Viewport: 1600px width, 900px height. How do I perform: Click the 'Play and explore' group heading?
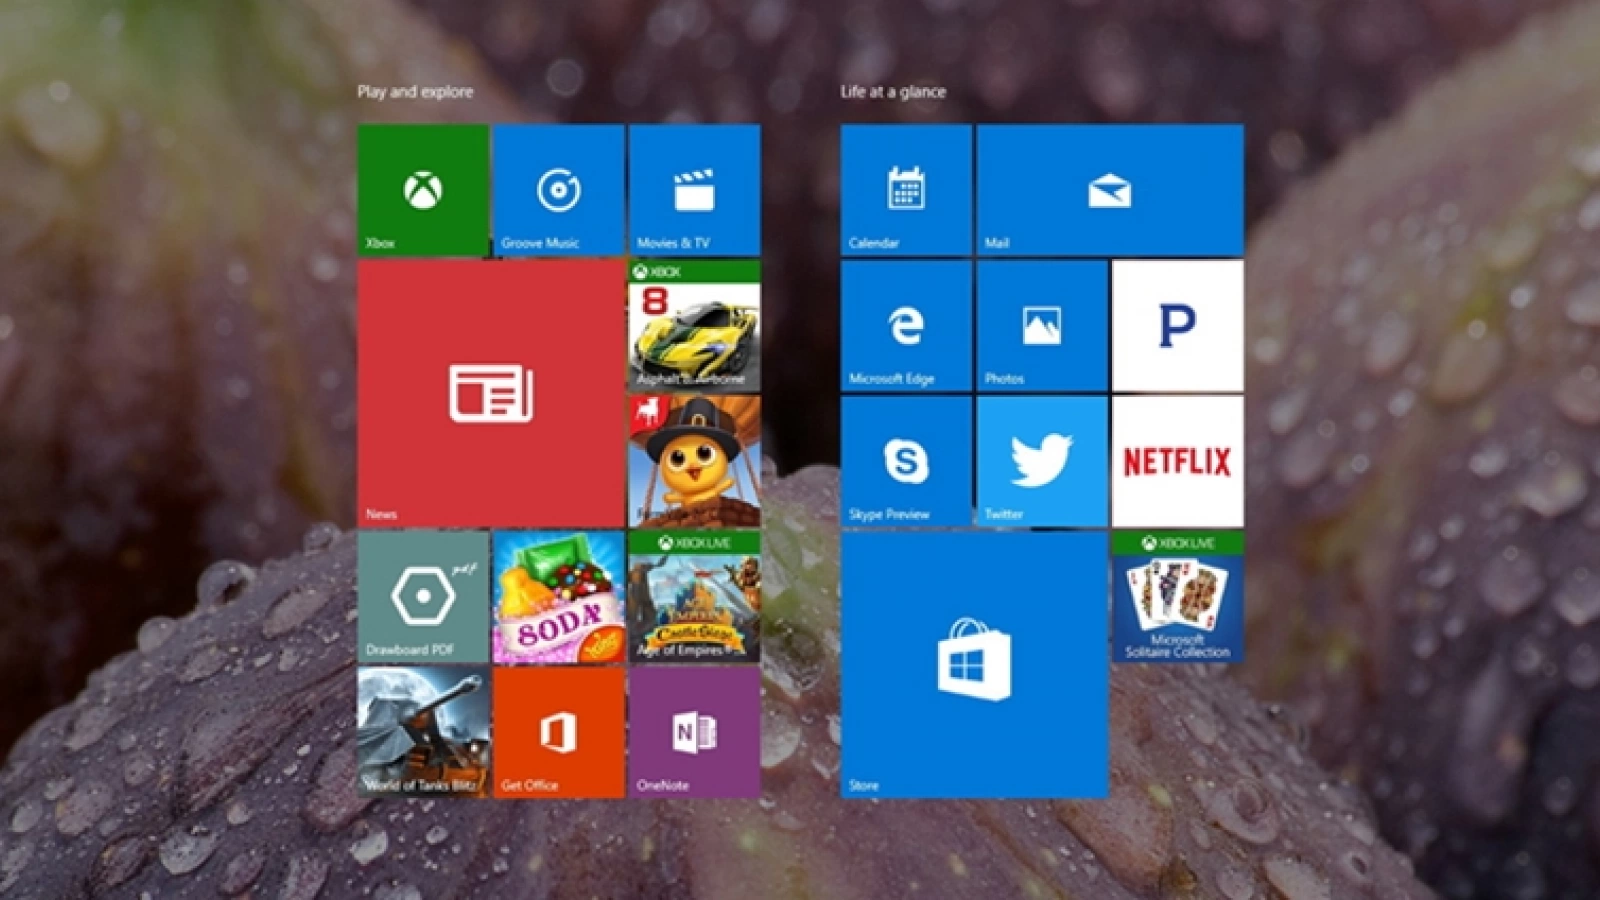tap(415, 92)
